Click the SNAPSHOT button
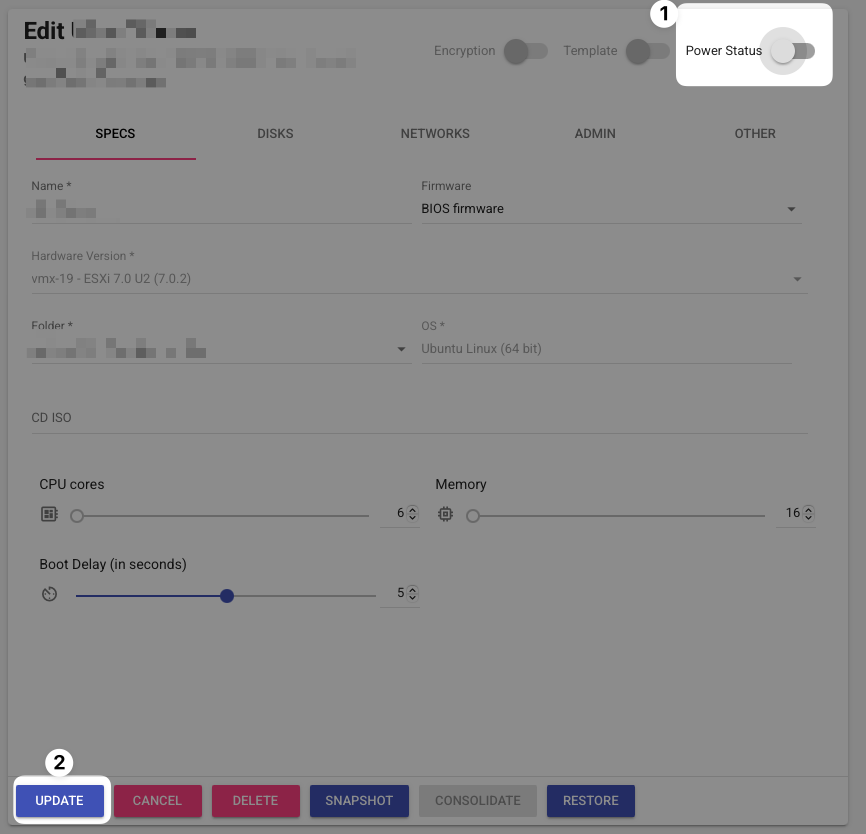This screenshot has width=866, height=834. pos(359,801)
